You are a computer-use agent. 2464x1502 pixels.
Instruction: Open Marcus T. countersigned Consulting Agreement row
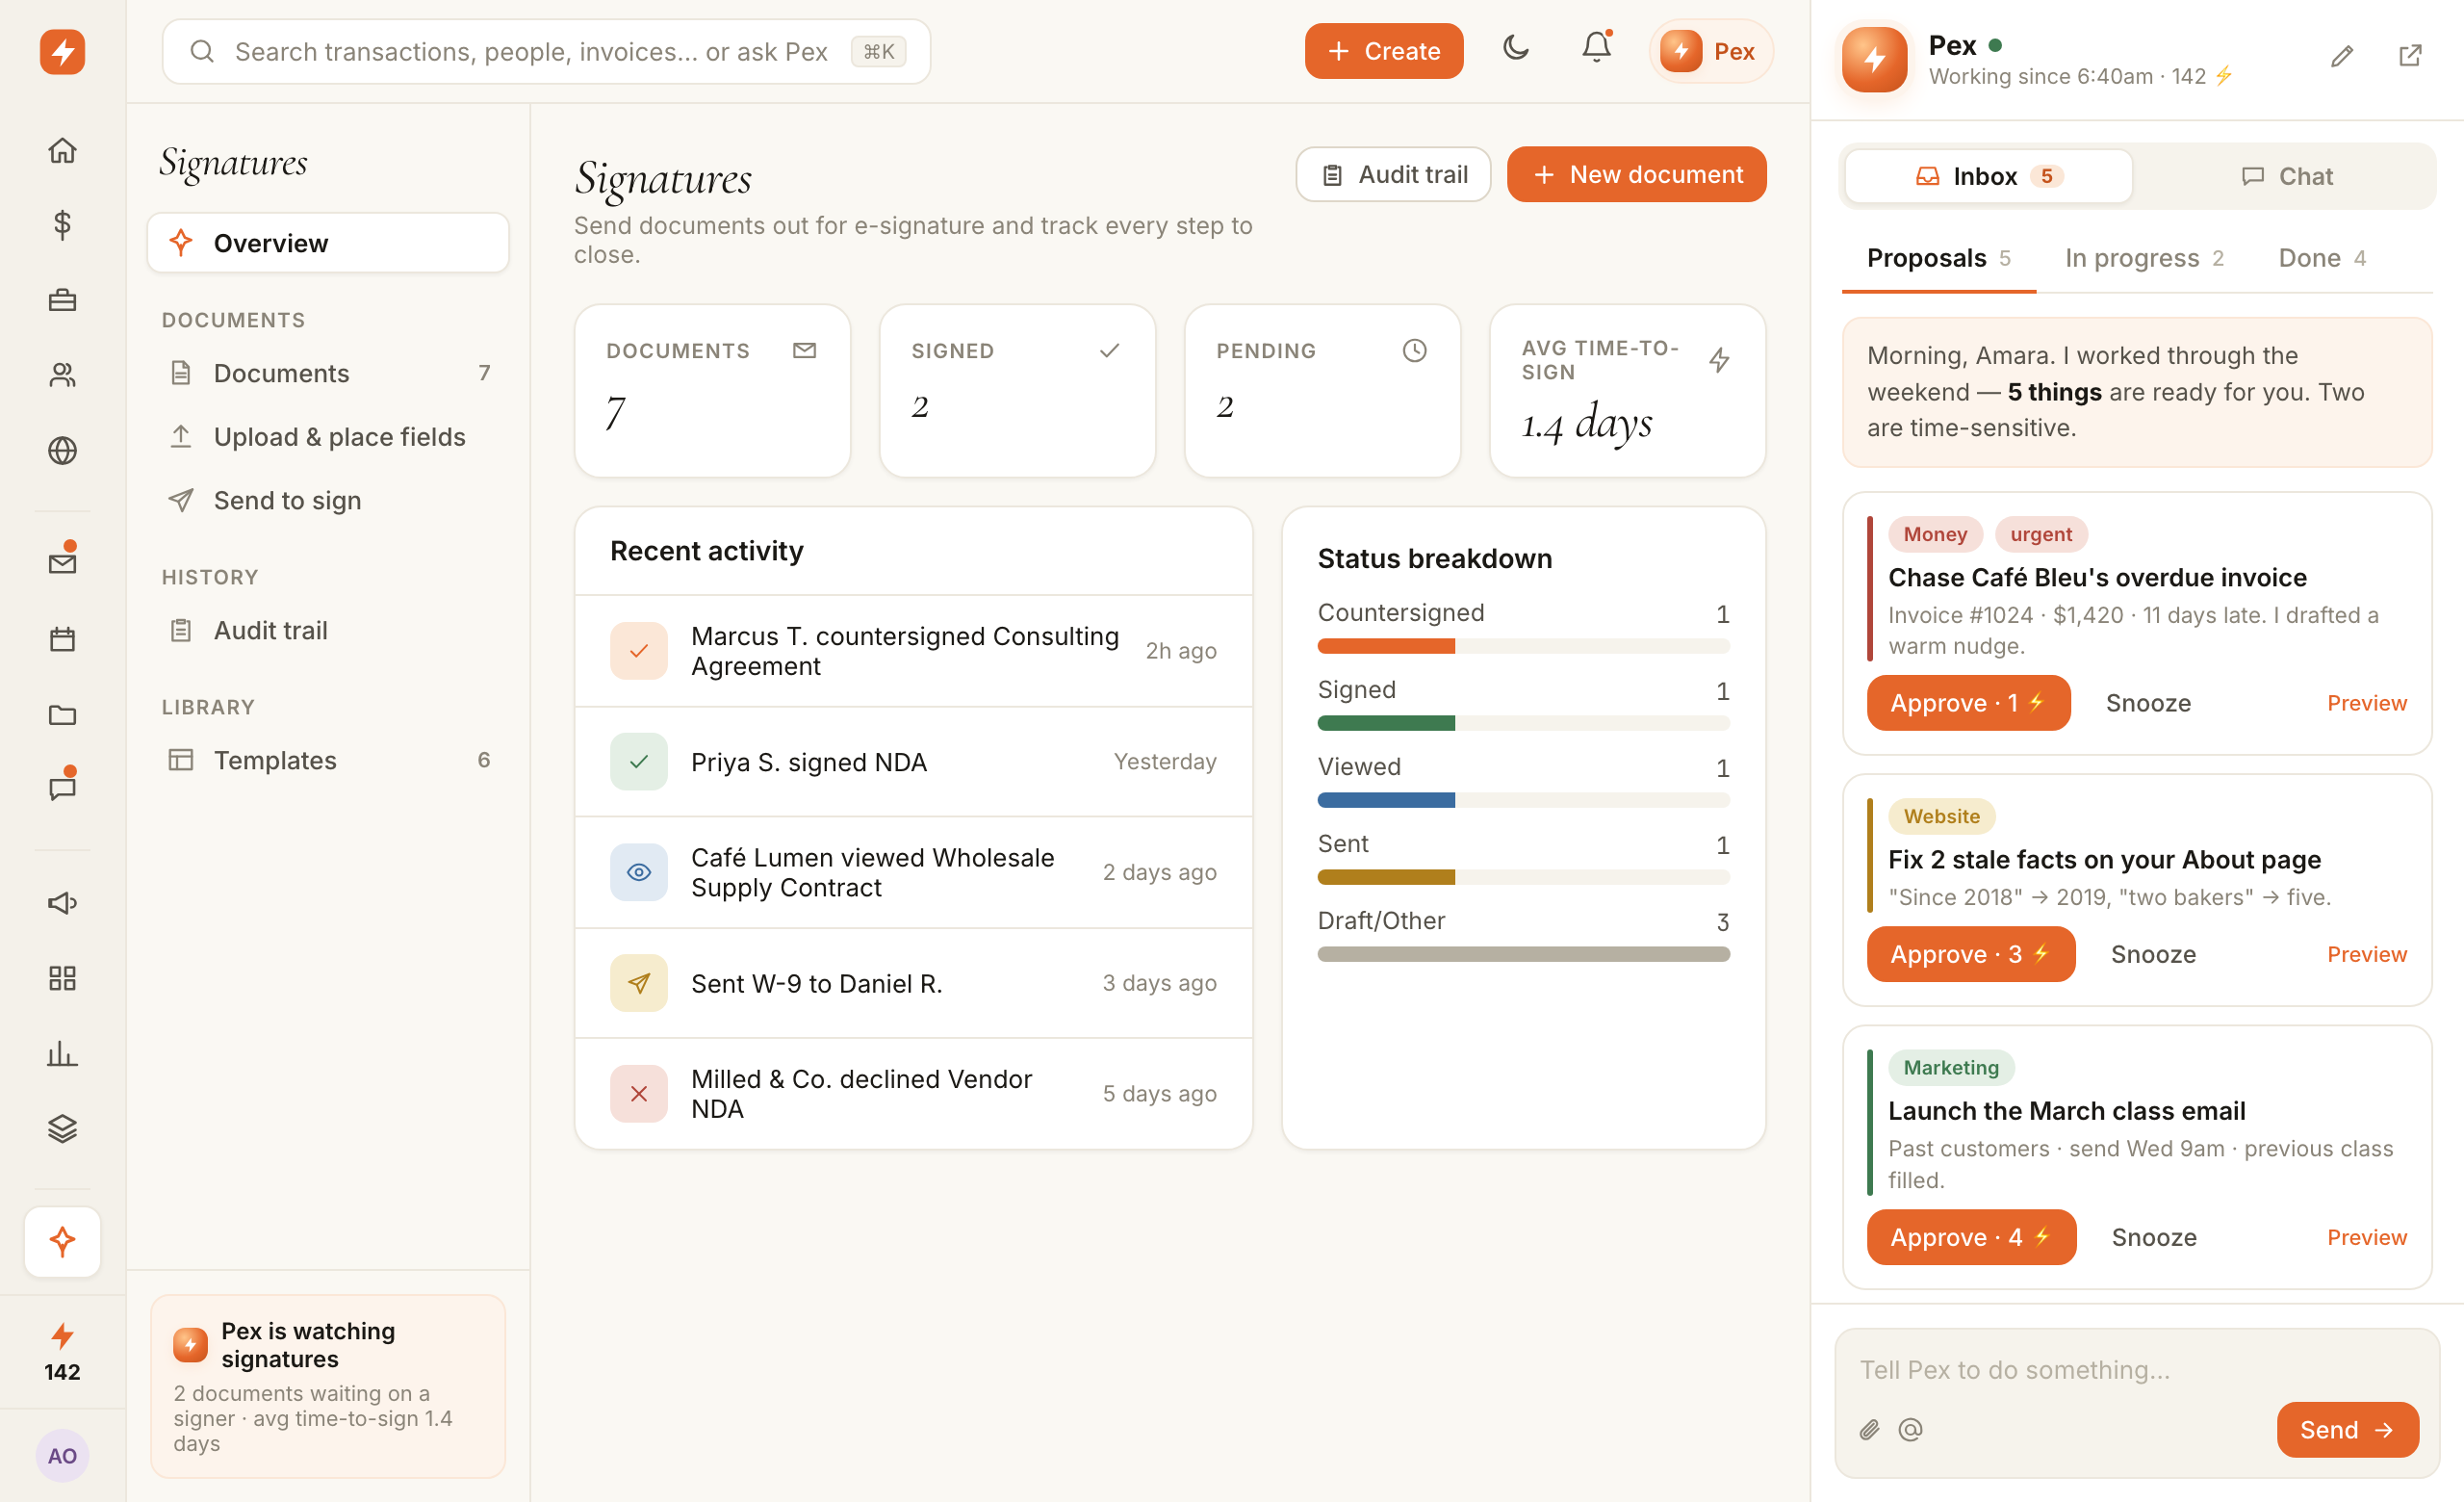pyautogui.click(x=913, y=651)
